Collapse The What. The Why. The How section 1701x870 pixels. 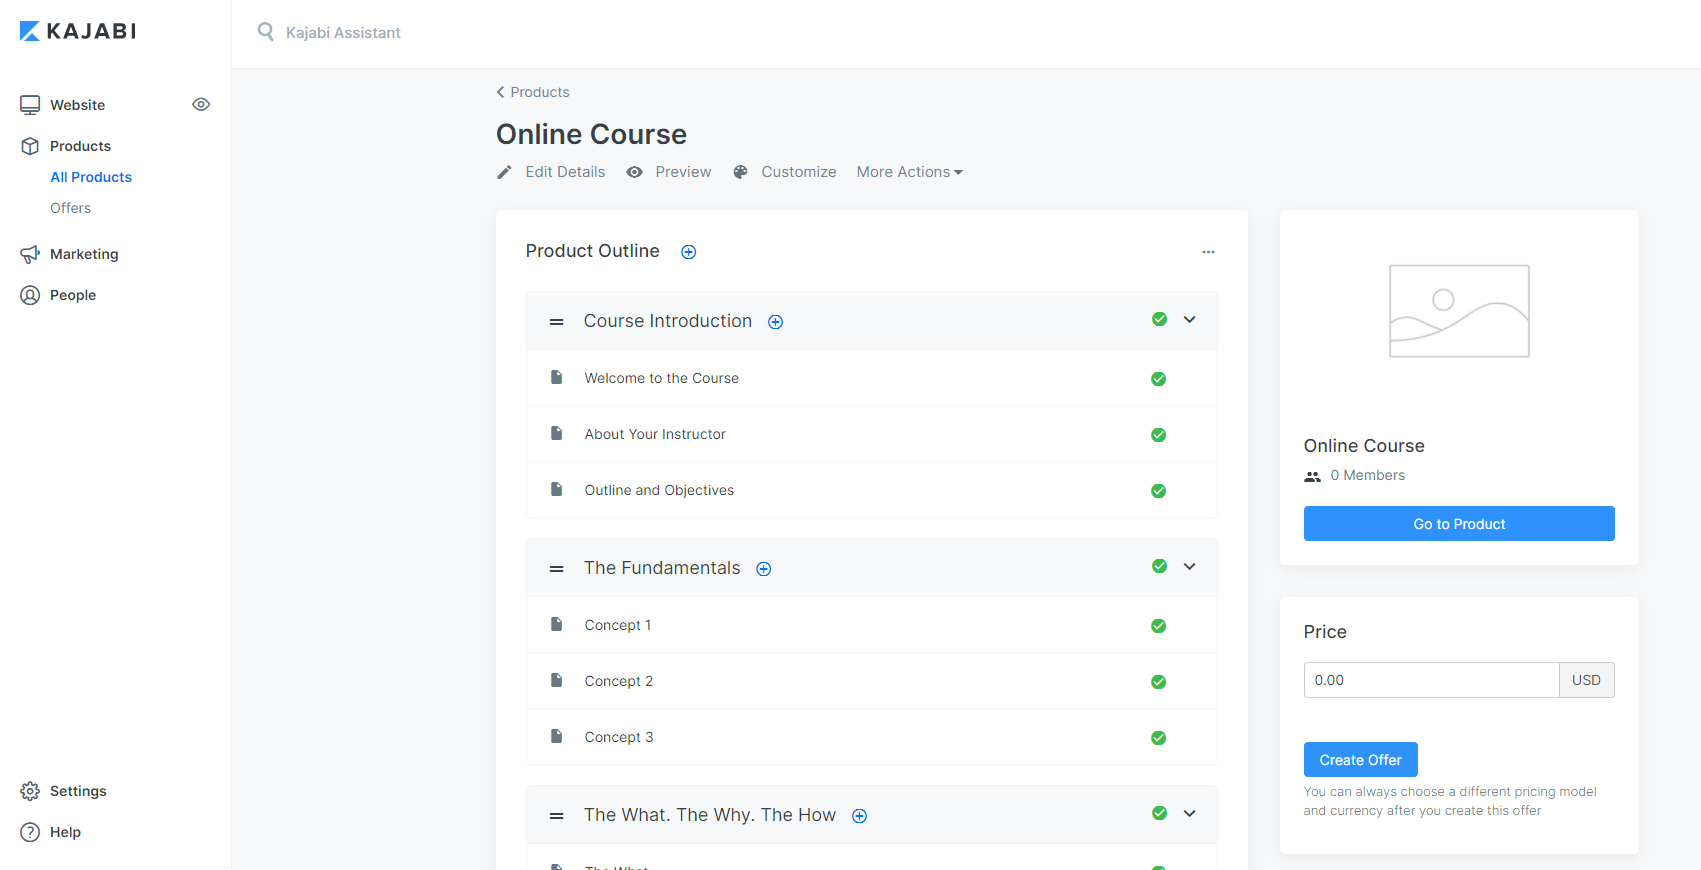pos(1190,814)
